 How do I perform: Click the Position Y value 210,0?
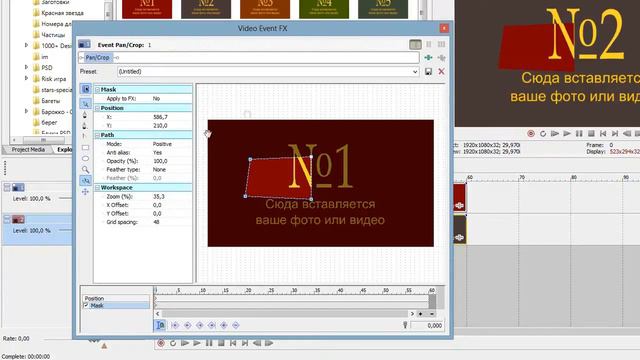(160, 125)
